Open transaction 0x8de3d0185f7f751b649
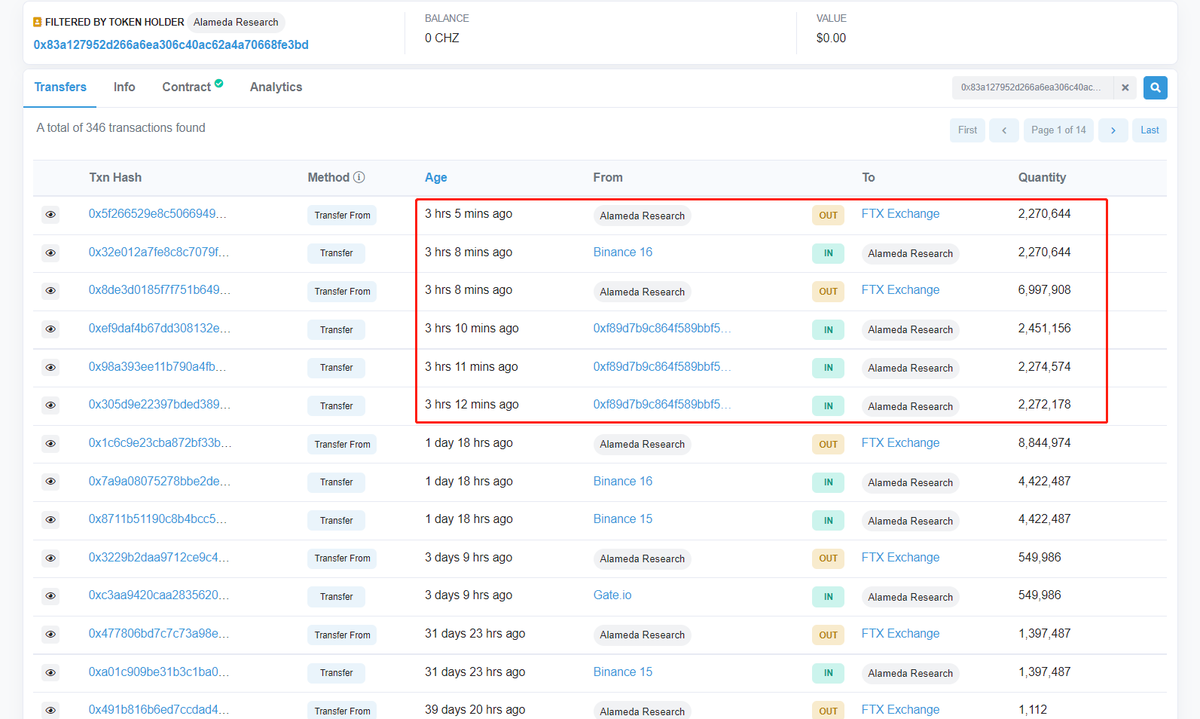The image size is (1200, 719). click(159, 290)
